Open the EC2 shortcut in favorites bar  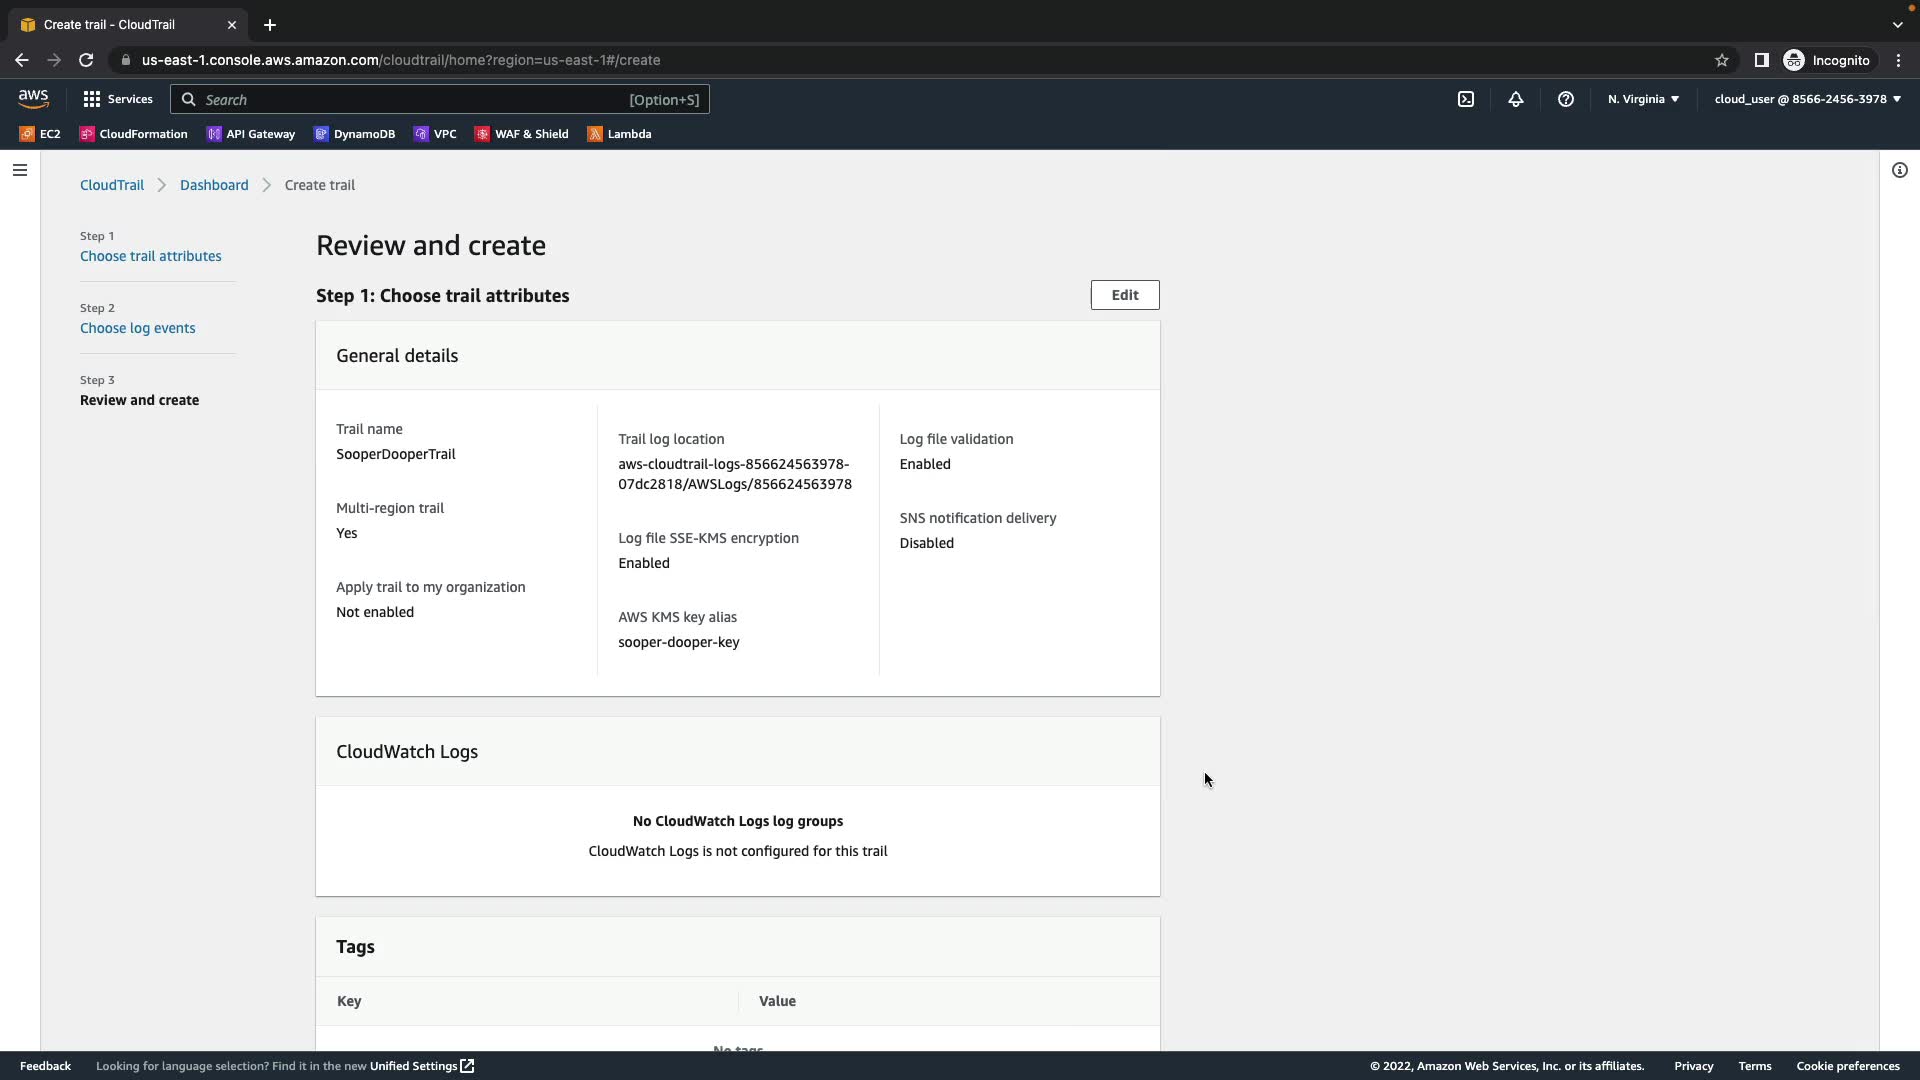(40, 134)
